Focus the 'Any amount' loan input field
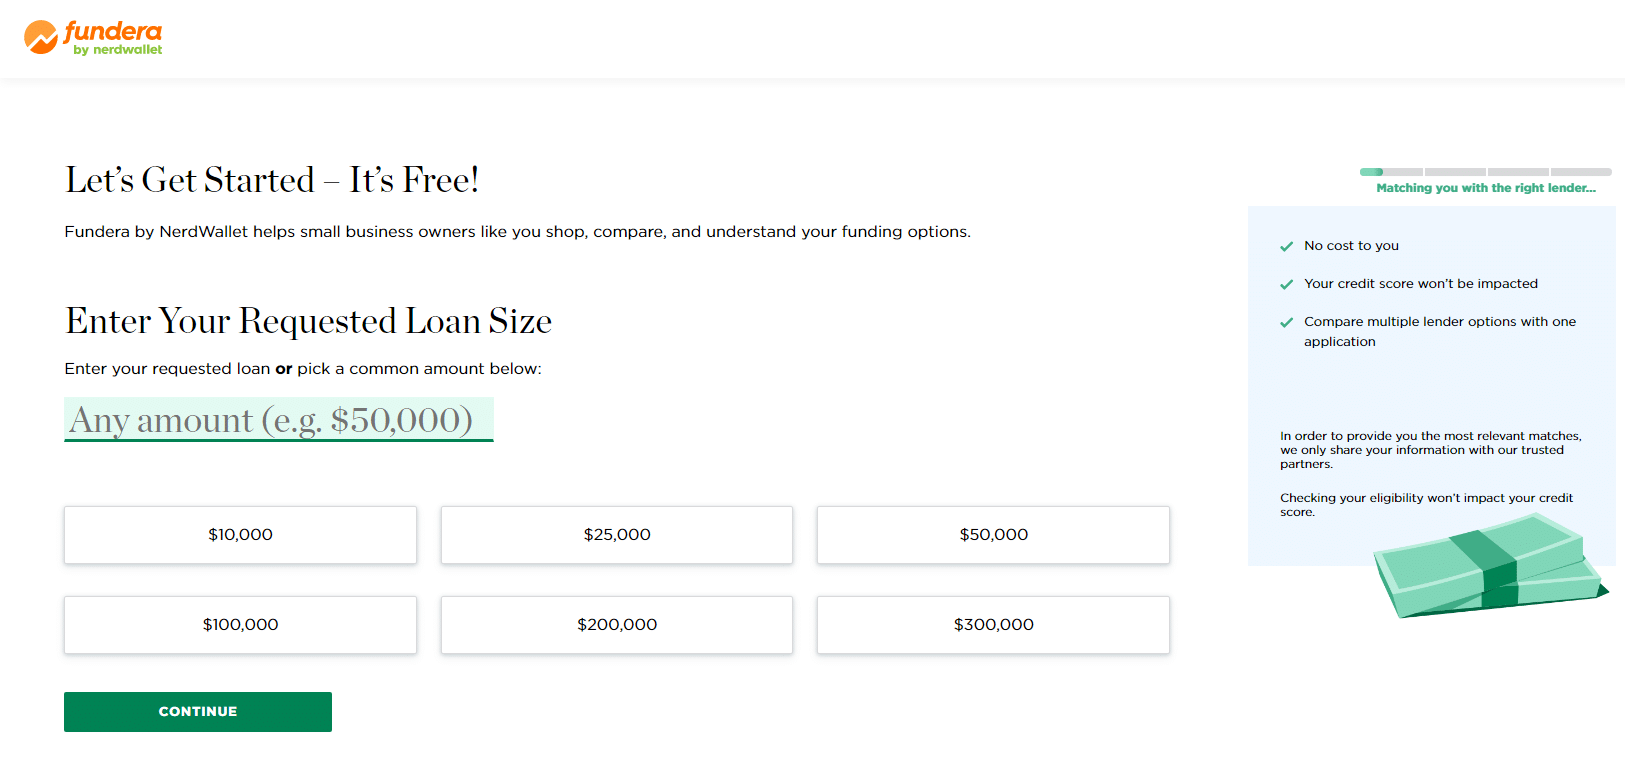 278,420
